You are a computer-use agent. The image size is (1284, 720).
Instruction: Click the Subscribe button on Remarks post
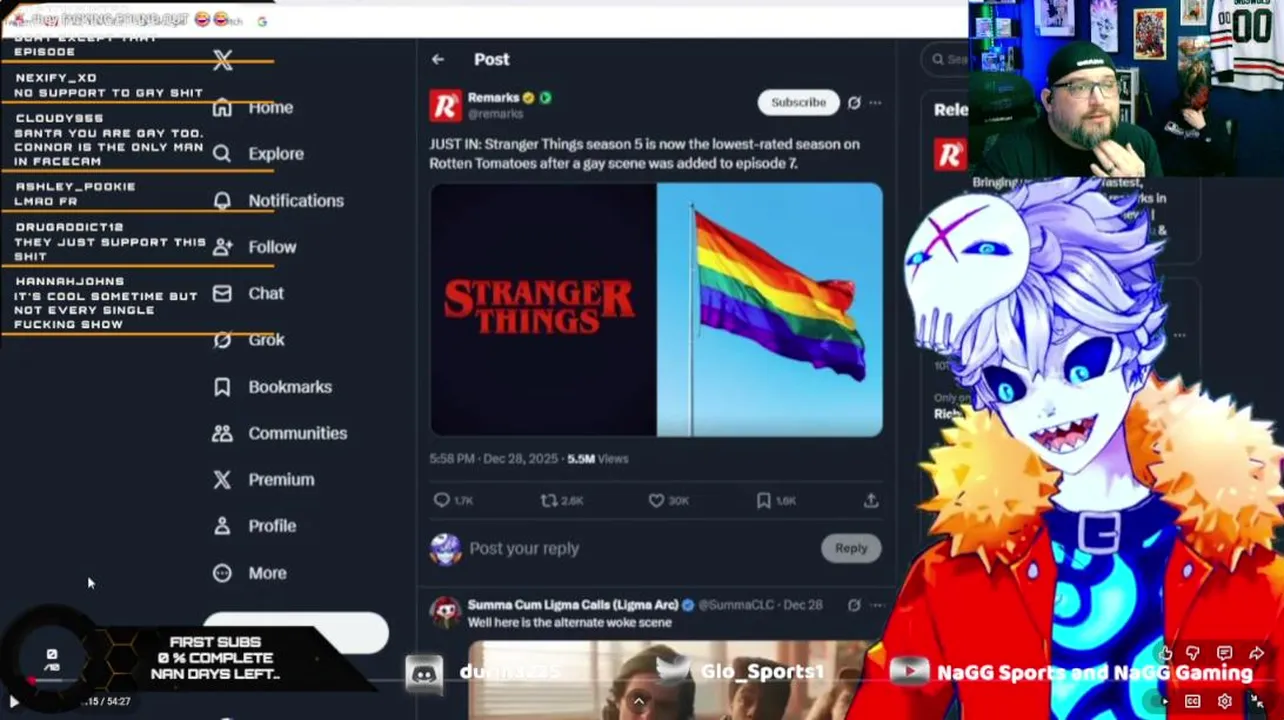[x=798, y=102]
